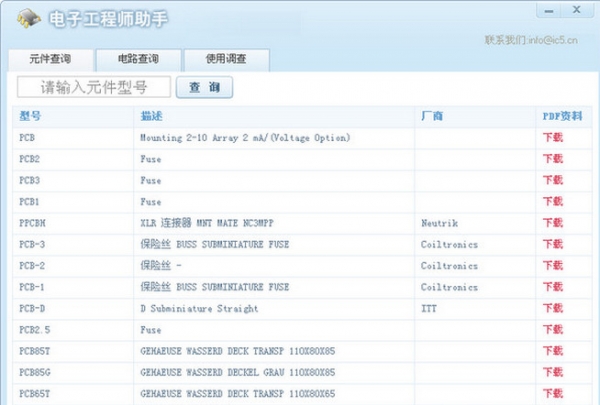Download PDF for the PCB3 row
This screenshot has height=405, width=600.
click(553, 180)
